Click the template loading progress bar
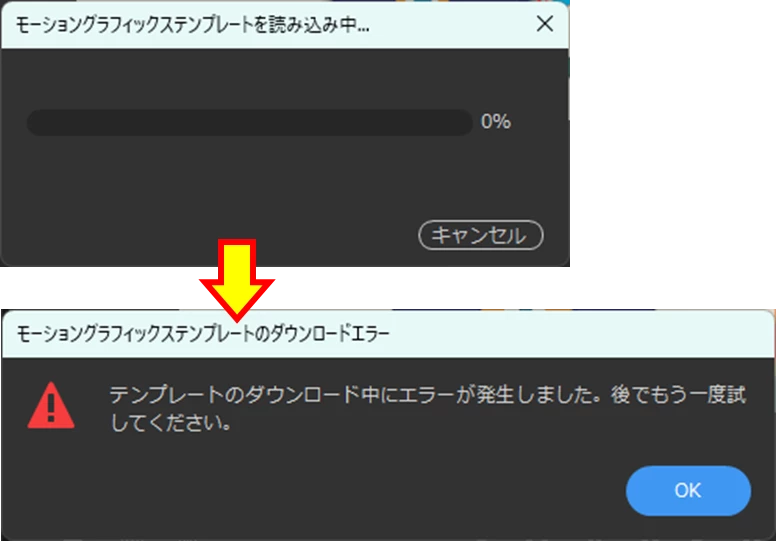This screenshot has height=541, width=776. (249, 122)
